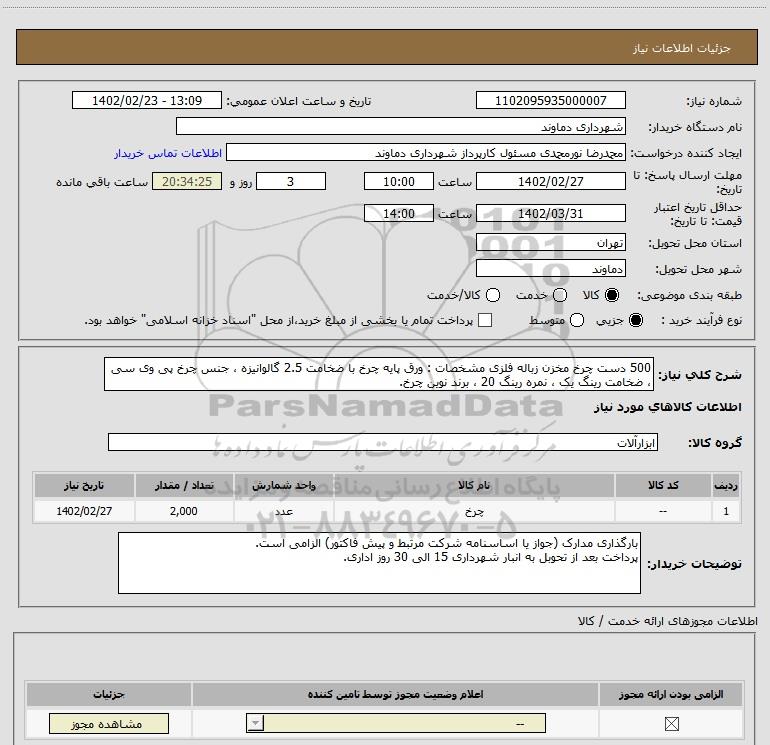Click the توضیحات خریدار text area
This screenshot has height=745, width=770.
[379, 563]
